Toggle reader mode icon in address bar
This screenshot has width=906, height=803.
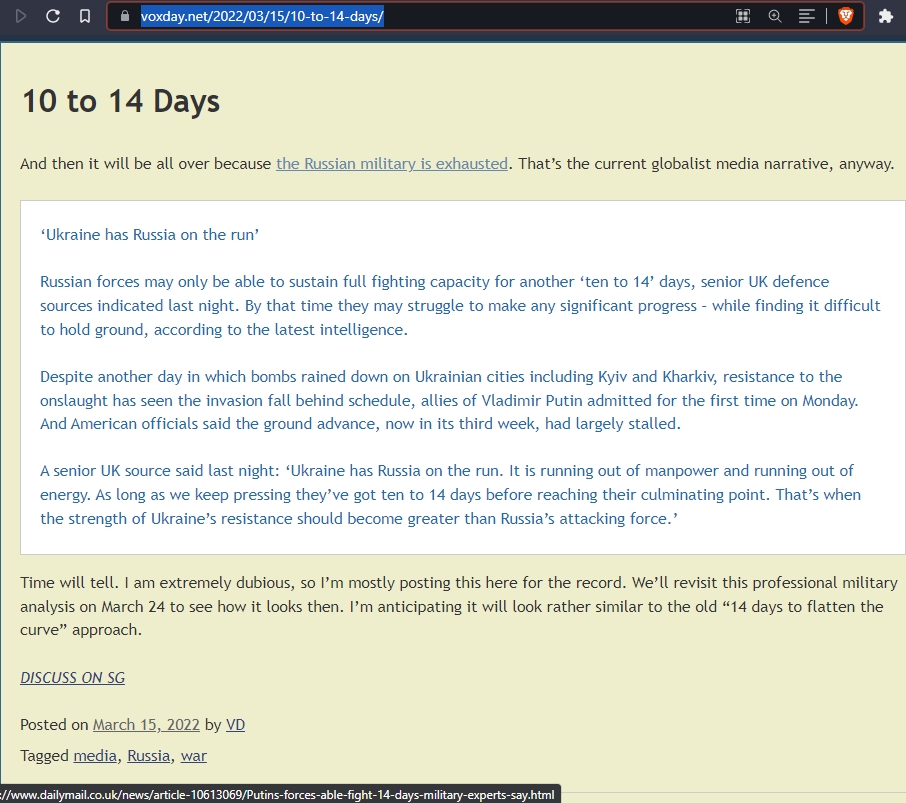click(807, 16)
